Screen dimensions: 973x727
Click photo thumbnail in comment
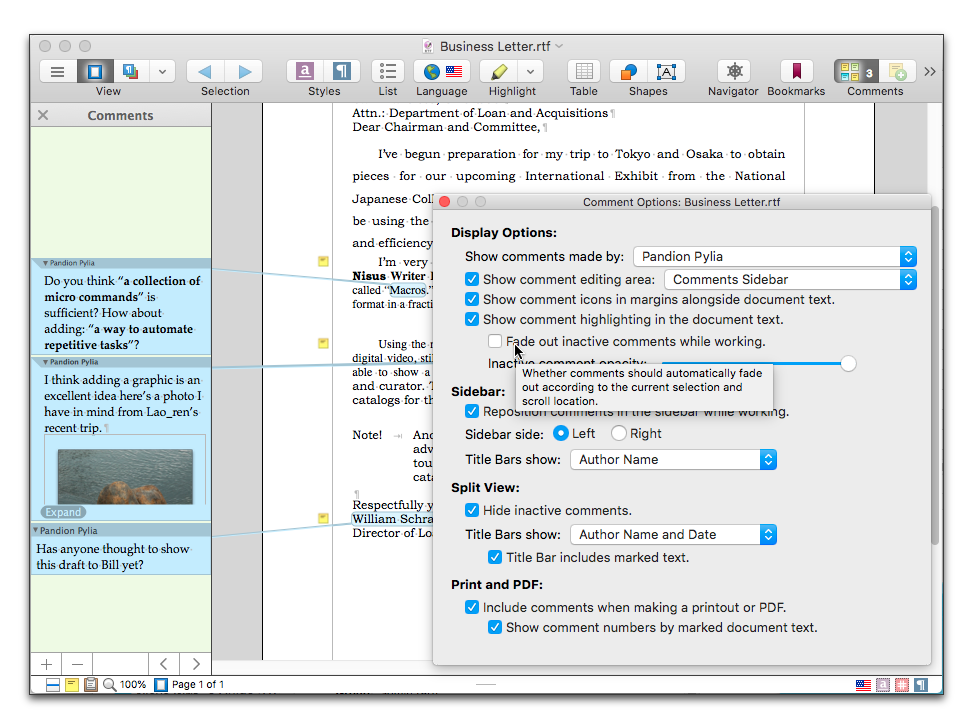(x=125, y=476)
